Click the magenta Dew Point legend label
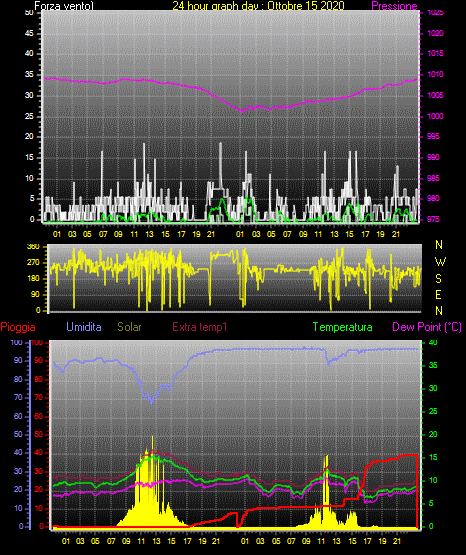Viewport: 466px width, 555px height. click(x=427, y=327)
